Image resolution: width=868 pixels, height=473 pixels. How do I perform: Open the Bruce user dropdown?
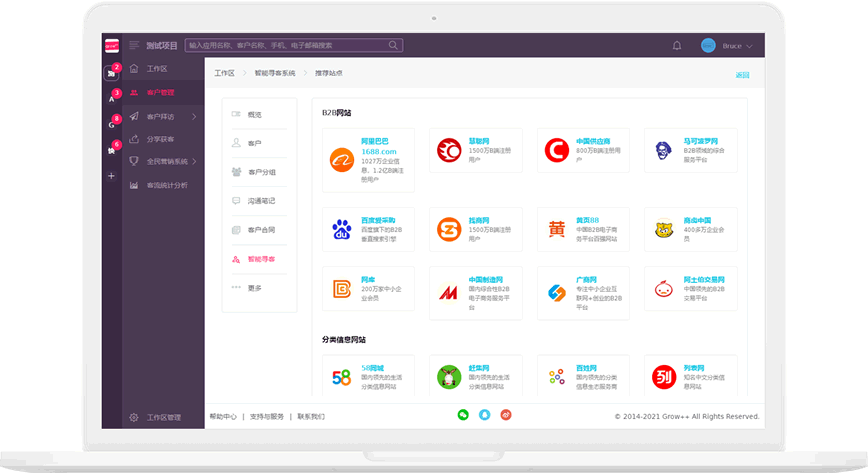(727, 46)
